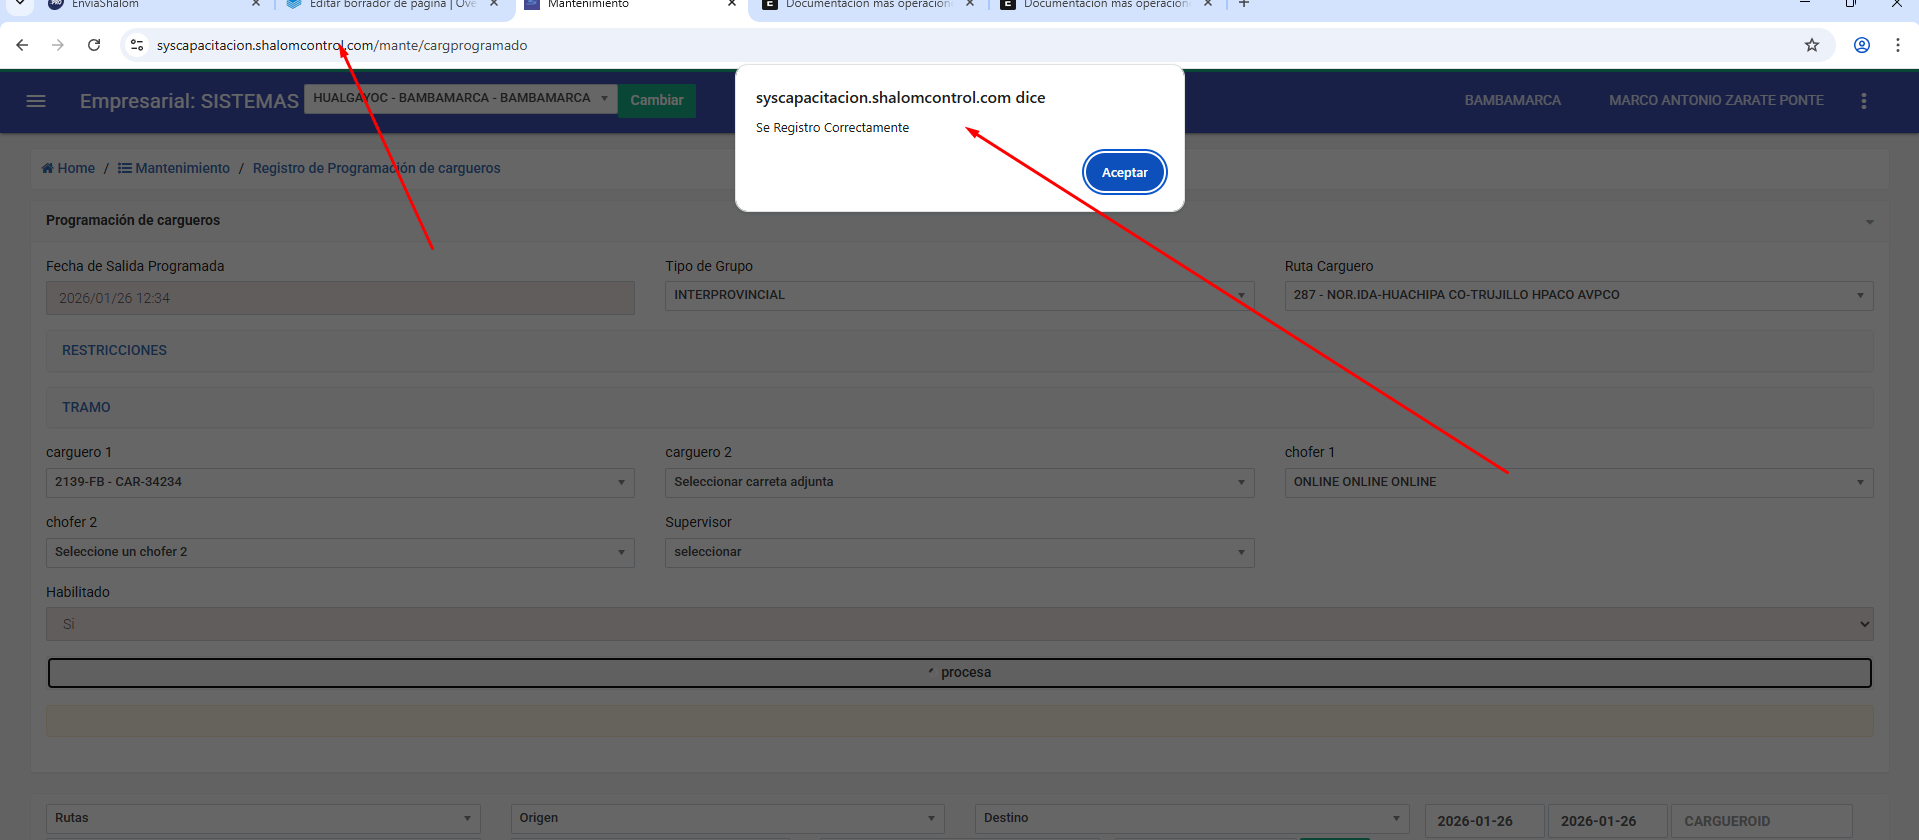Expand the Ruta Carguero dropdown
1919x840 pixels.
pyautogui.click(x=1578, y=296)
